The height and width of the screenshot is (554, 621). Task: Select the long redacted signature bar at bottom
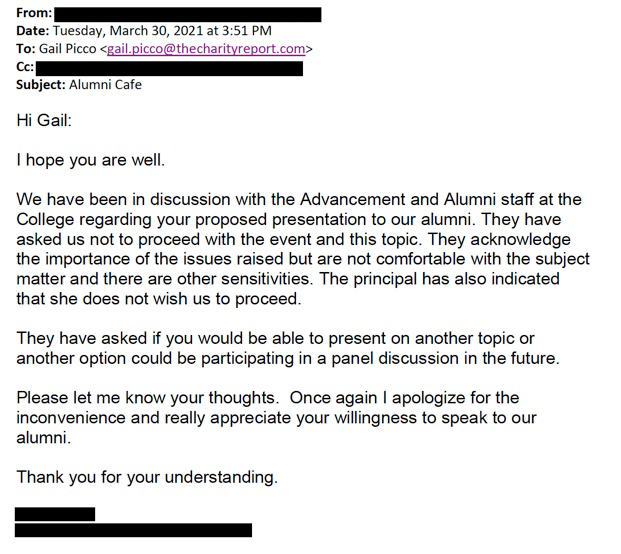[133, 530]
